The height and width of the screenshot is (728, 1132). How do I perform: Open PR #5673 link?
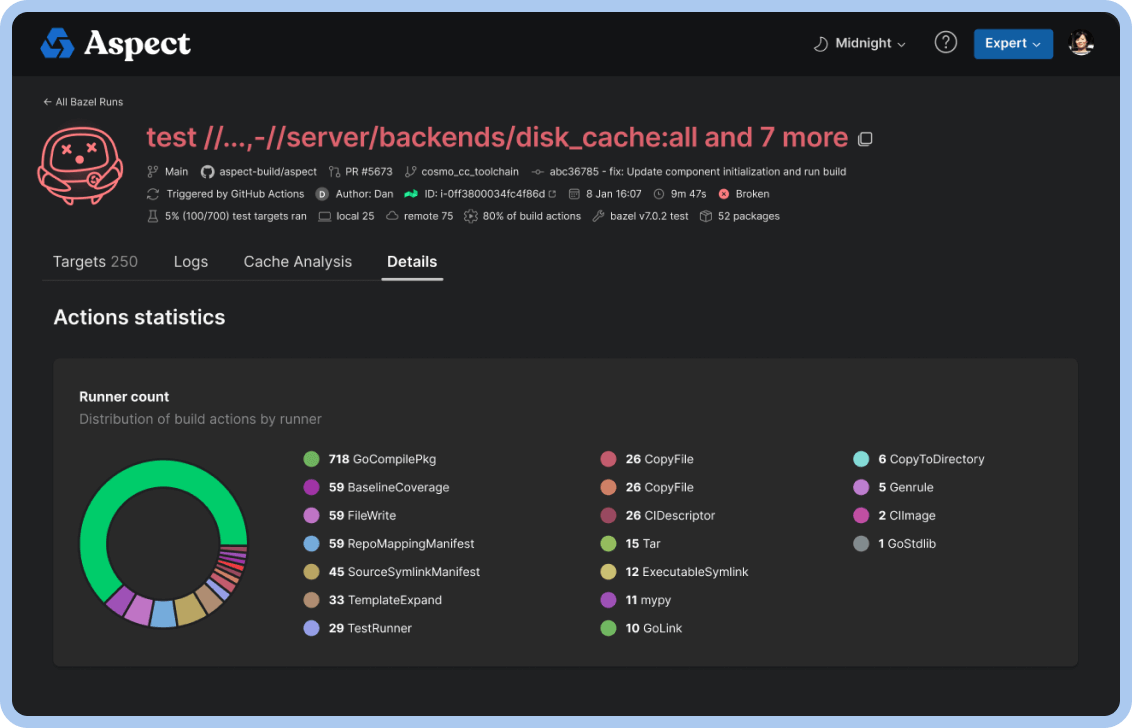(x=369, y=172)
